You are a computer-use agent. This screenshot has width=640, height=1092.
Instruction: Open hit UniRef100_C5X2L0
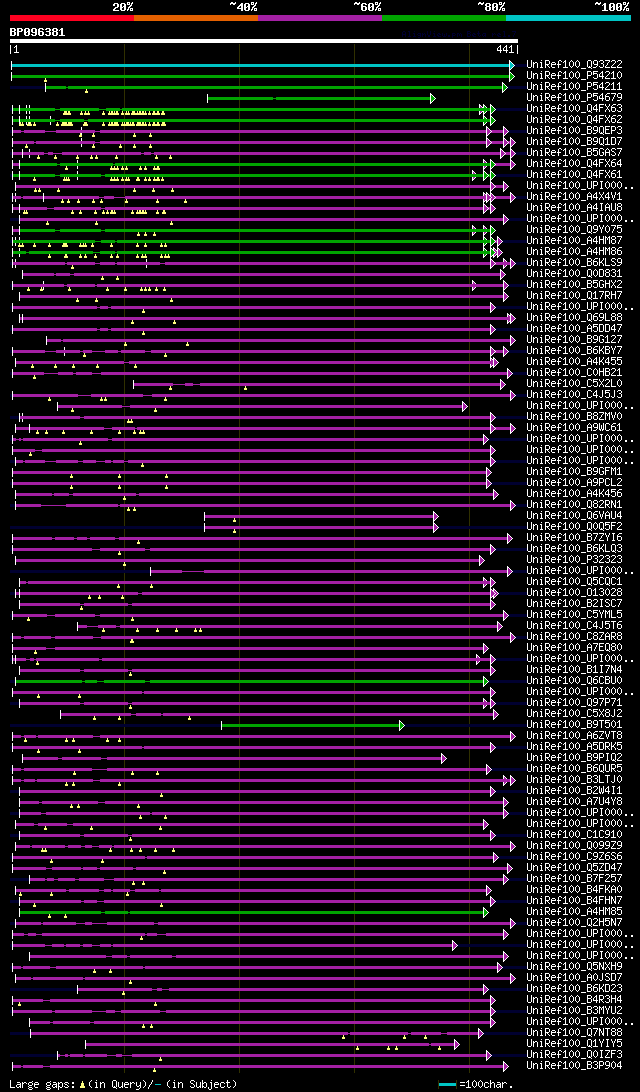(575, 383)
